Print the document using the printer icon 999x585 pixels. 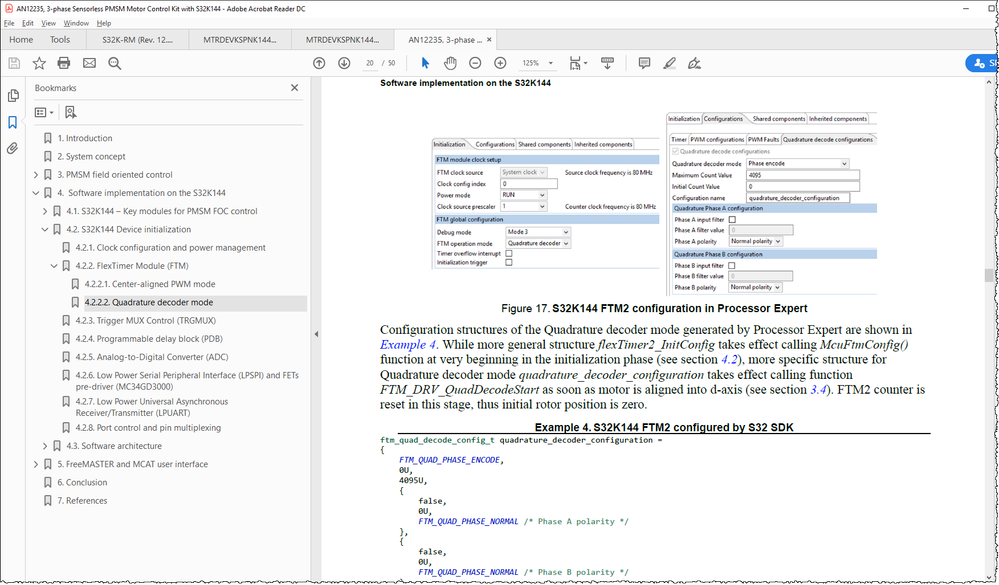pyautogui.click(x=64, y=63)
